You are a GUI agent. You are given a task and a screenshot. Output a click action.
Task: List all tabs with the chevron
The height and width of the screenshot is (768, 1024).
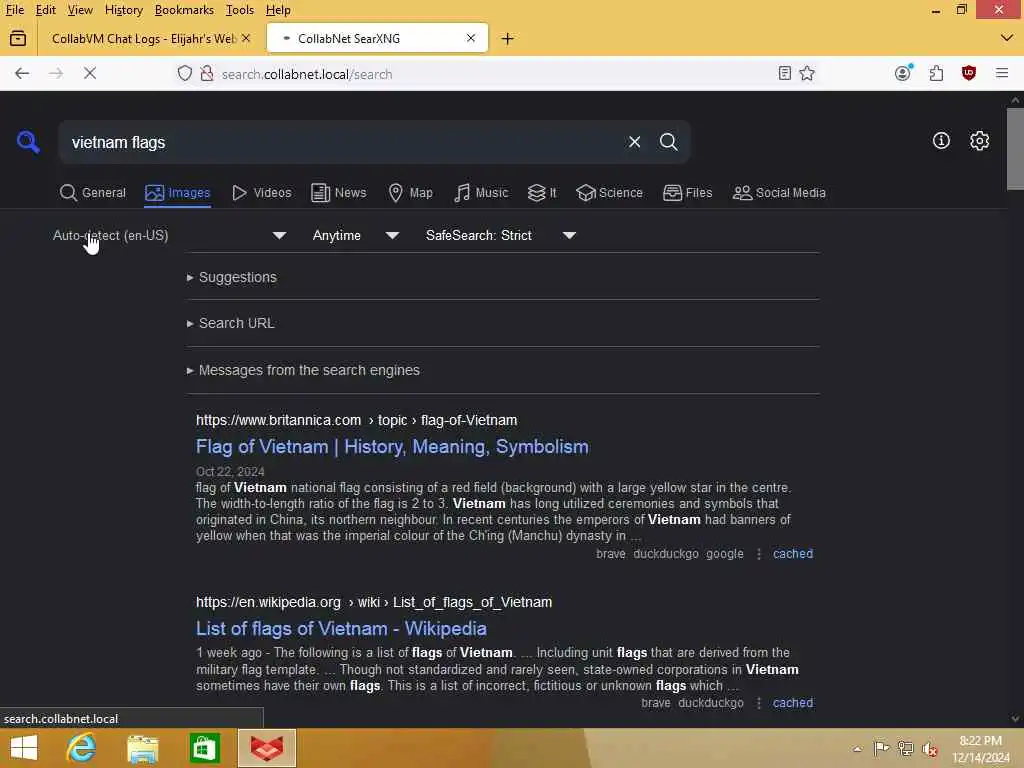(1006, 39)
